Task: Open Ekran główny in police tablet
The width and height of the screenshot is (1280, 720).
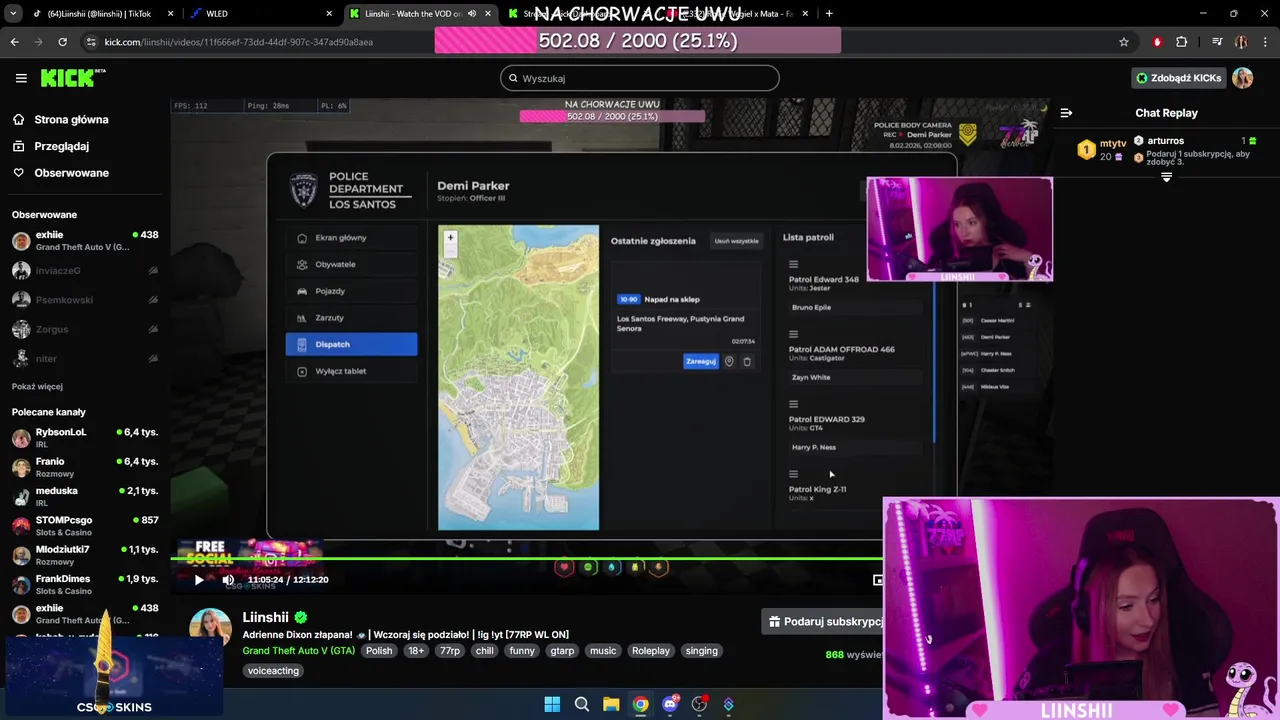Action: (x=351, y=238)
